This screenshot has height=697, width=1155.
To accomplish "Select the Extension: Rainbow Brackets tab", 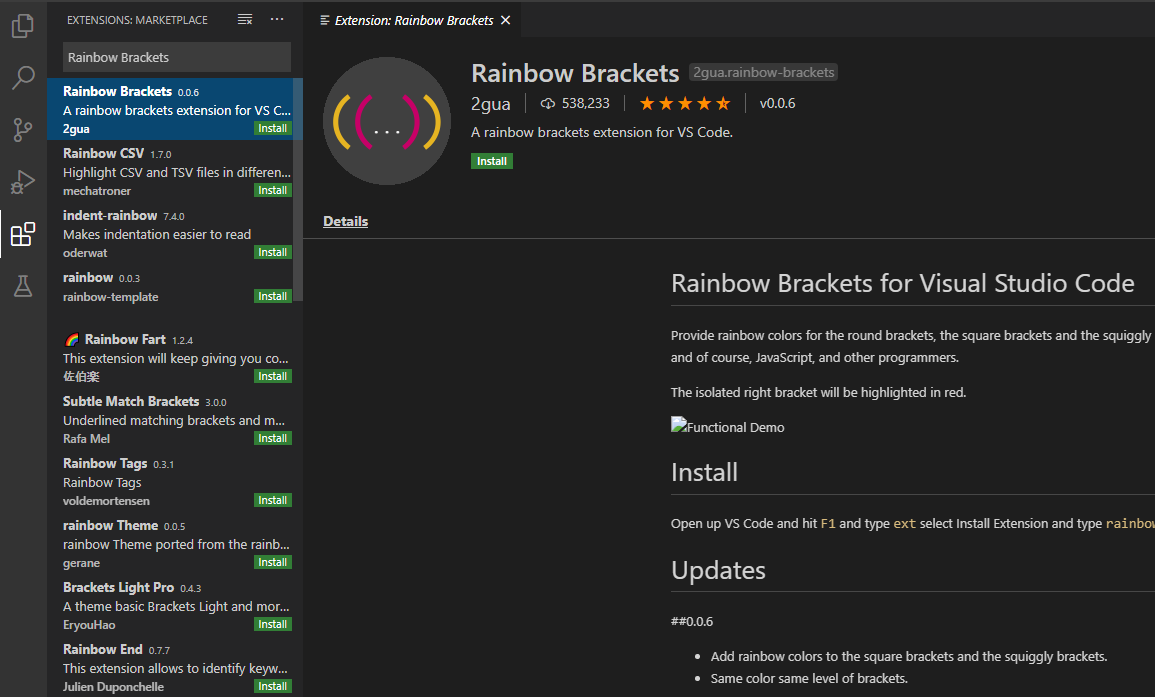I will point(413,21).
